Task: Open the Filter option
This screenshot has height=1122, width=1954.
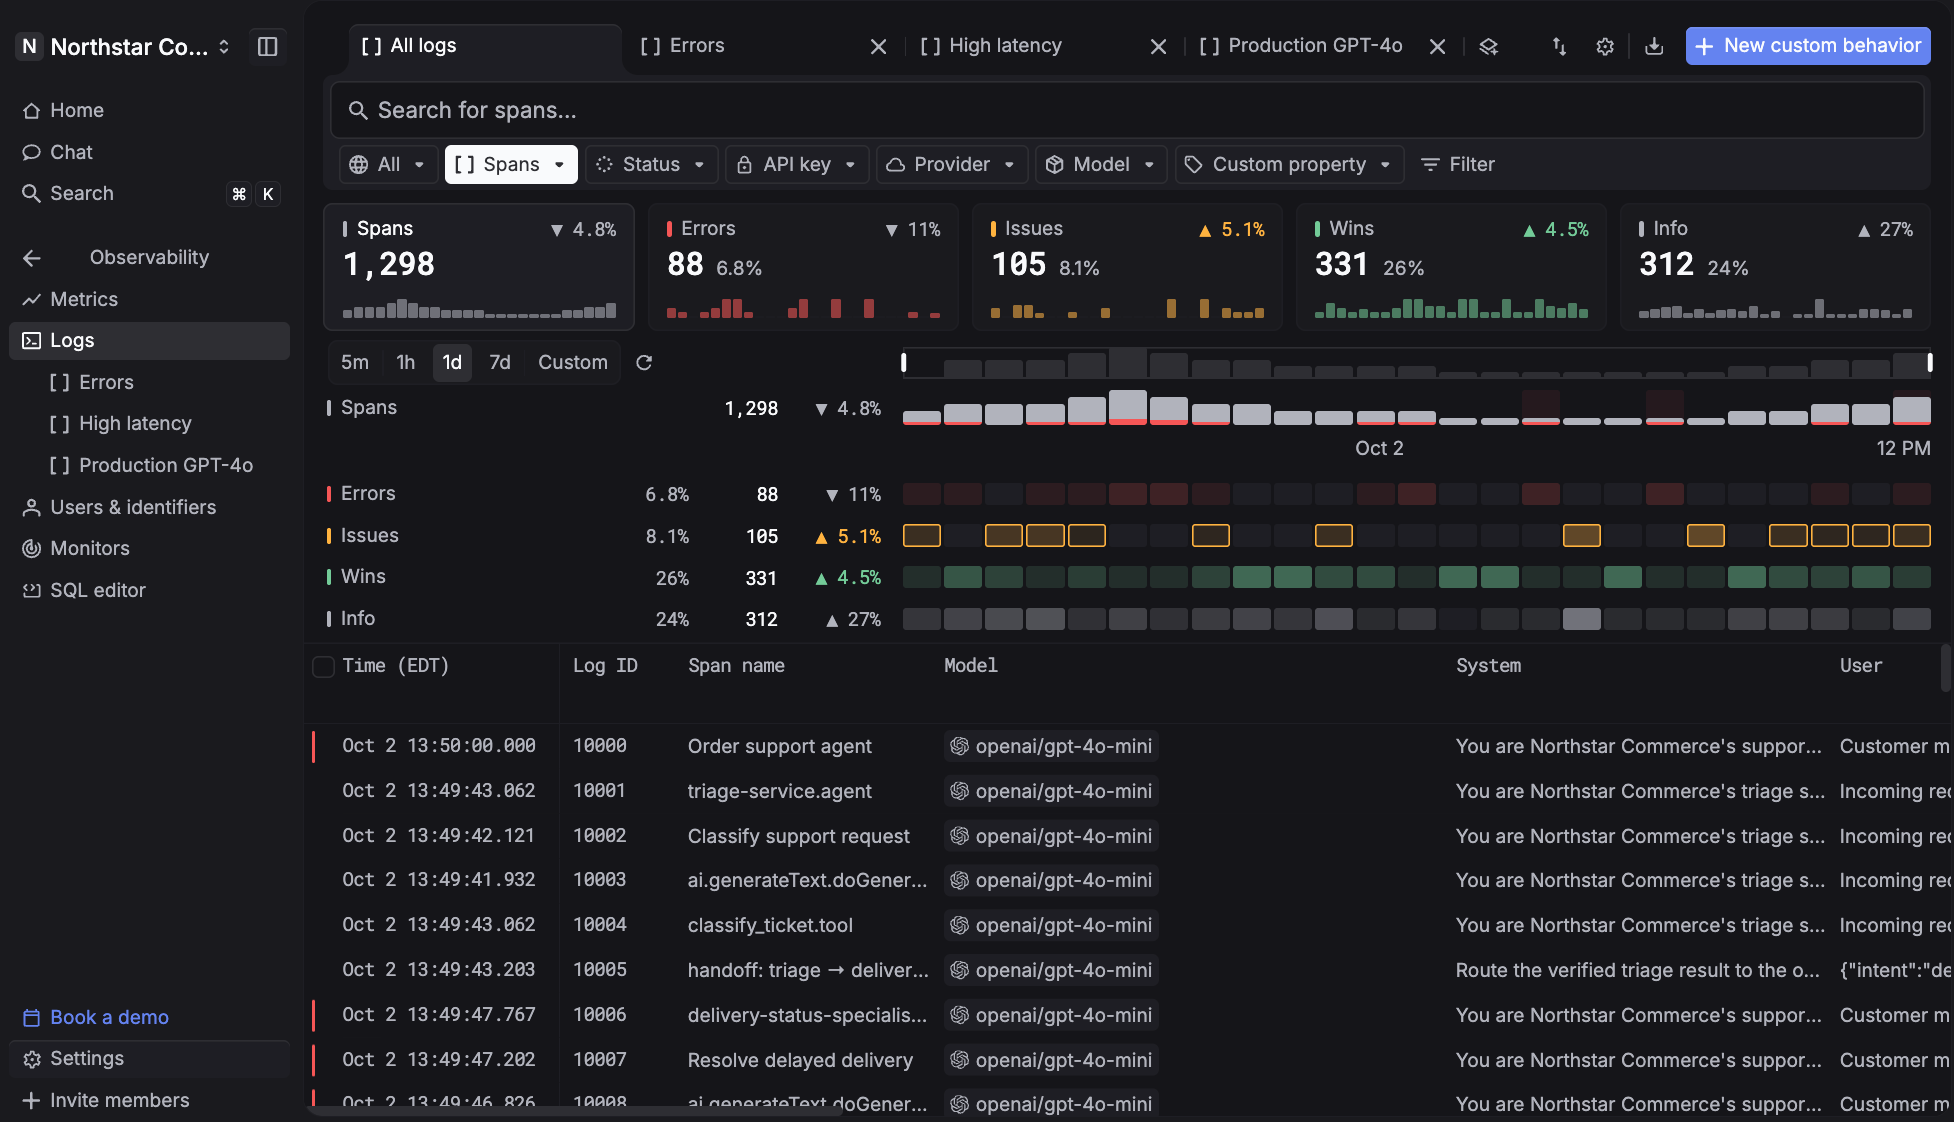Action: pos(1458,164)
